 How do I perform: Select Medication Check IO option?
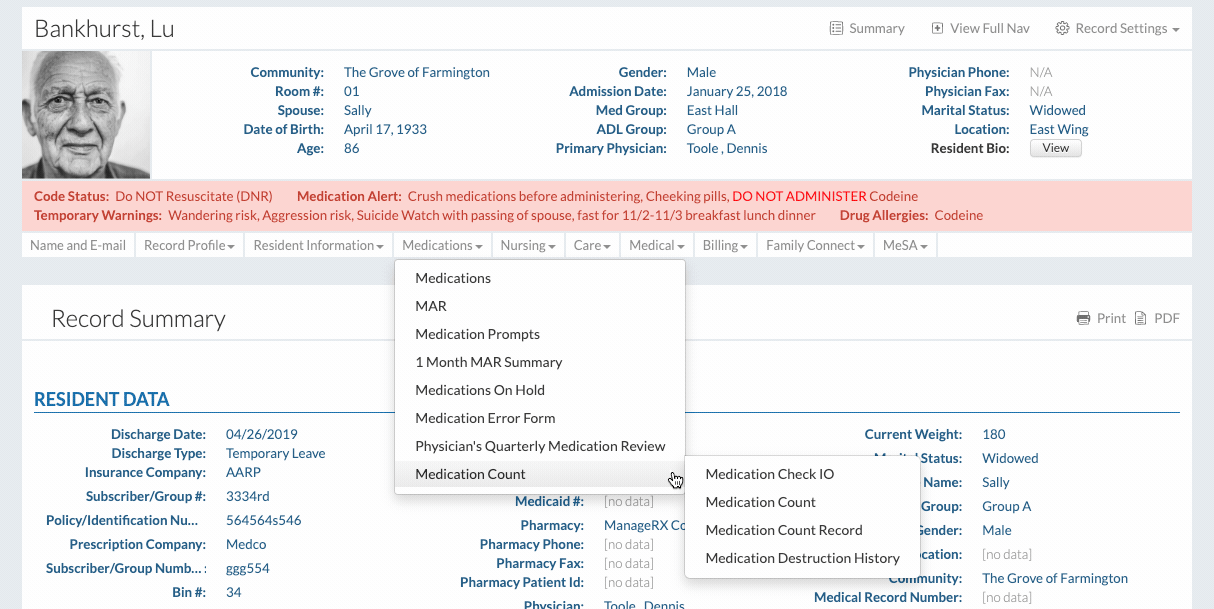point(769,474)
